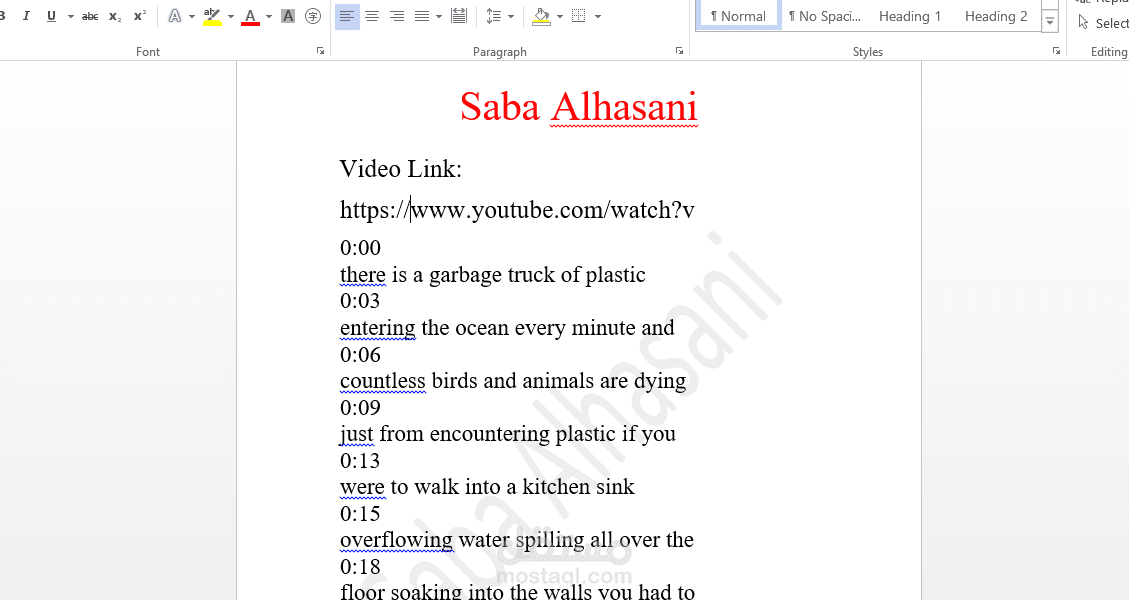Viewport: 1129px width, 600px height.
Task: Open the Styles pane launcher
Action: click(1056, 51)
